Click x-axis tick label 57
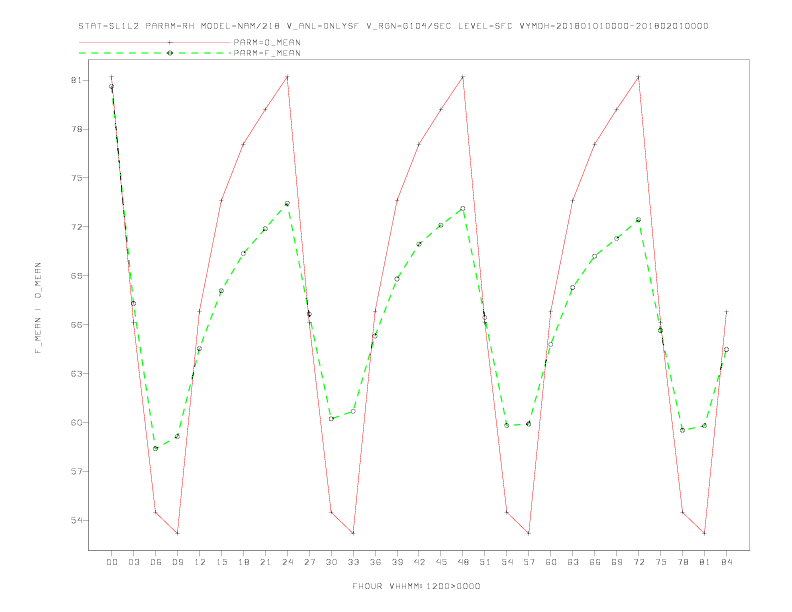This screenshot has height=612, width=792. 529,562
